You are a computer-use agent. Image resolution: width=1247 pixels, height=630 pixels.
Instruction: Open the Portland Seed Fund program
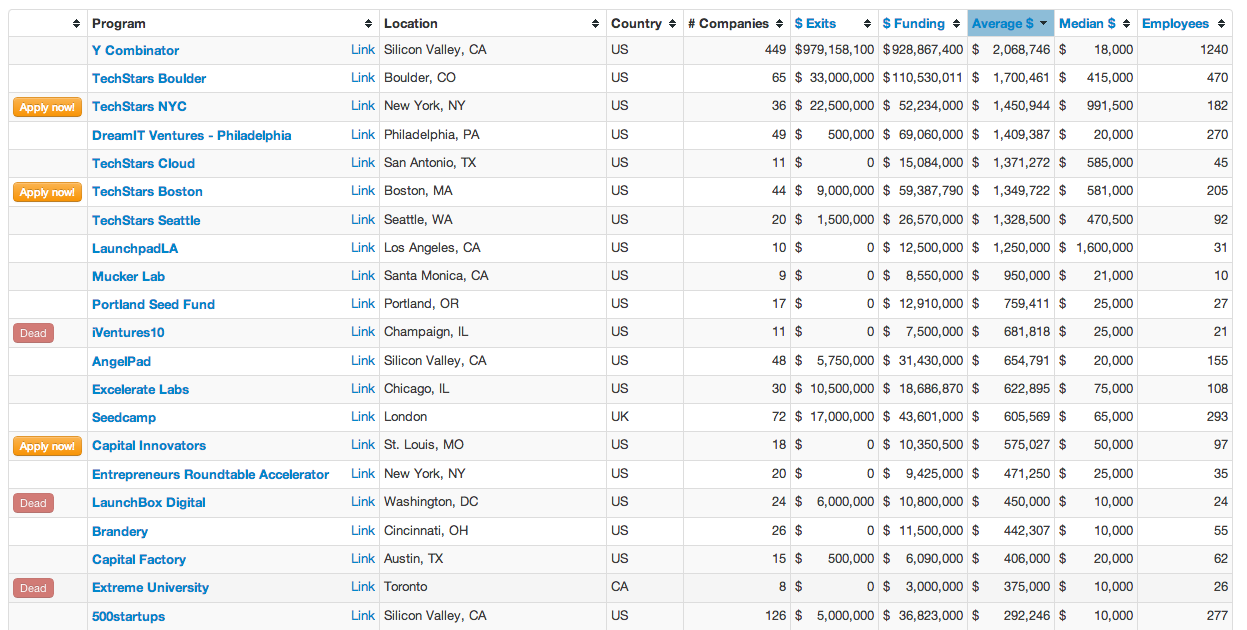(153, 304)
